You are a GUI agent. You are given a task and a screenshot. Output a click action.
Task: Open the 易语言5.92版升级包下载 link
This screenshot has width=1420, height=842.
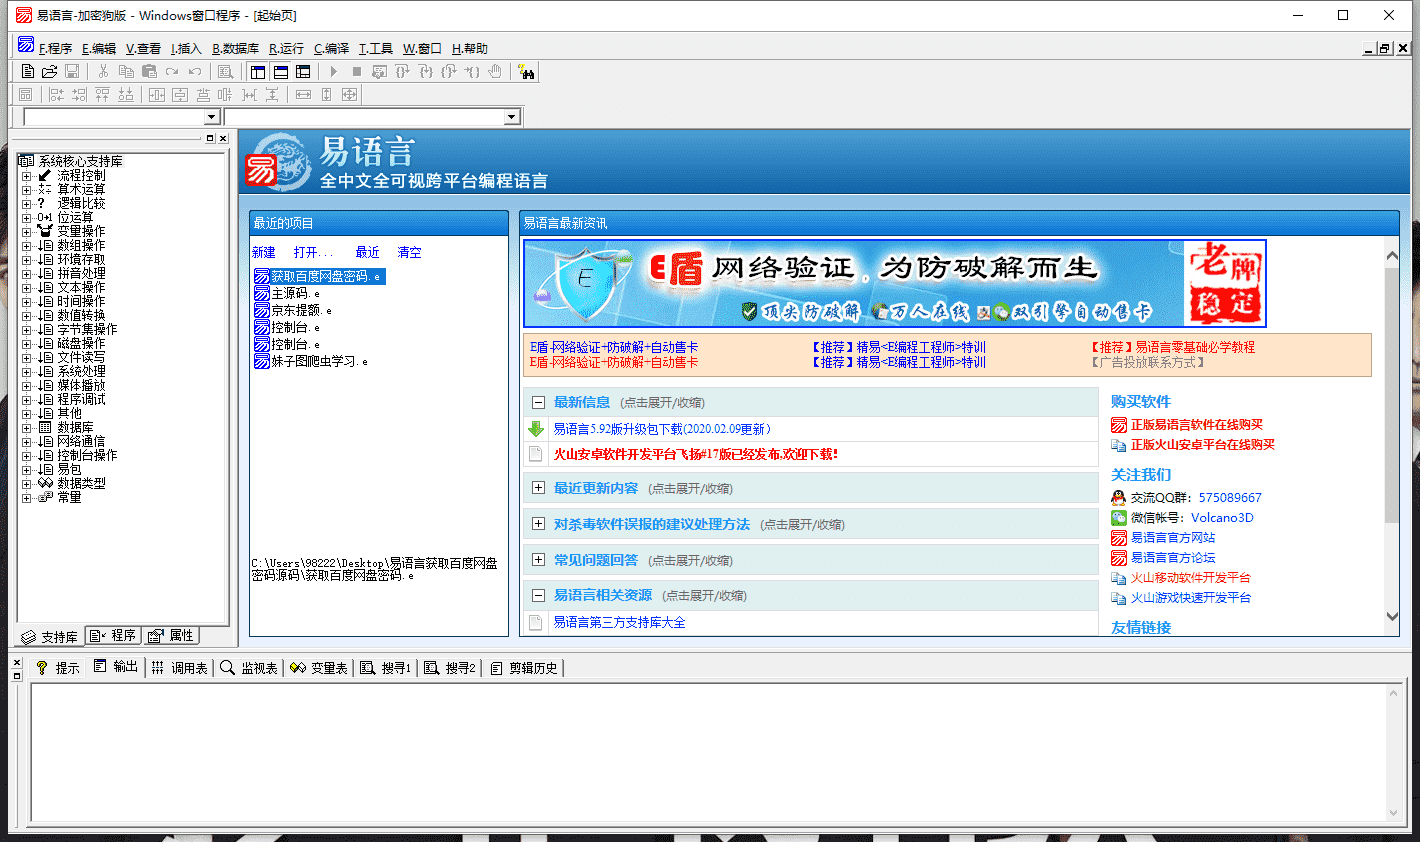point(662,429)
